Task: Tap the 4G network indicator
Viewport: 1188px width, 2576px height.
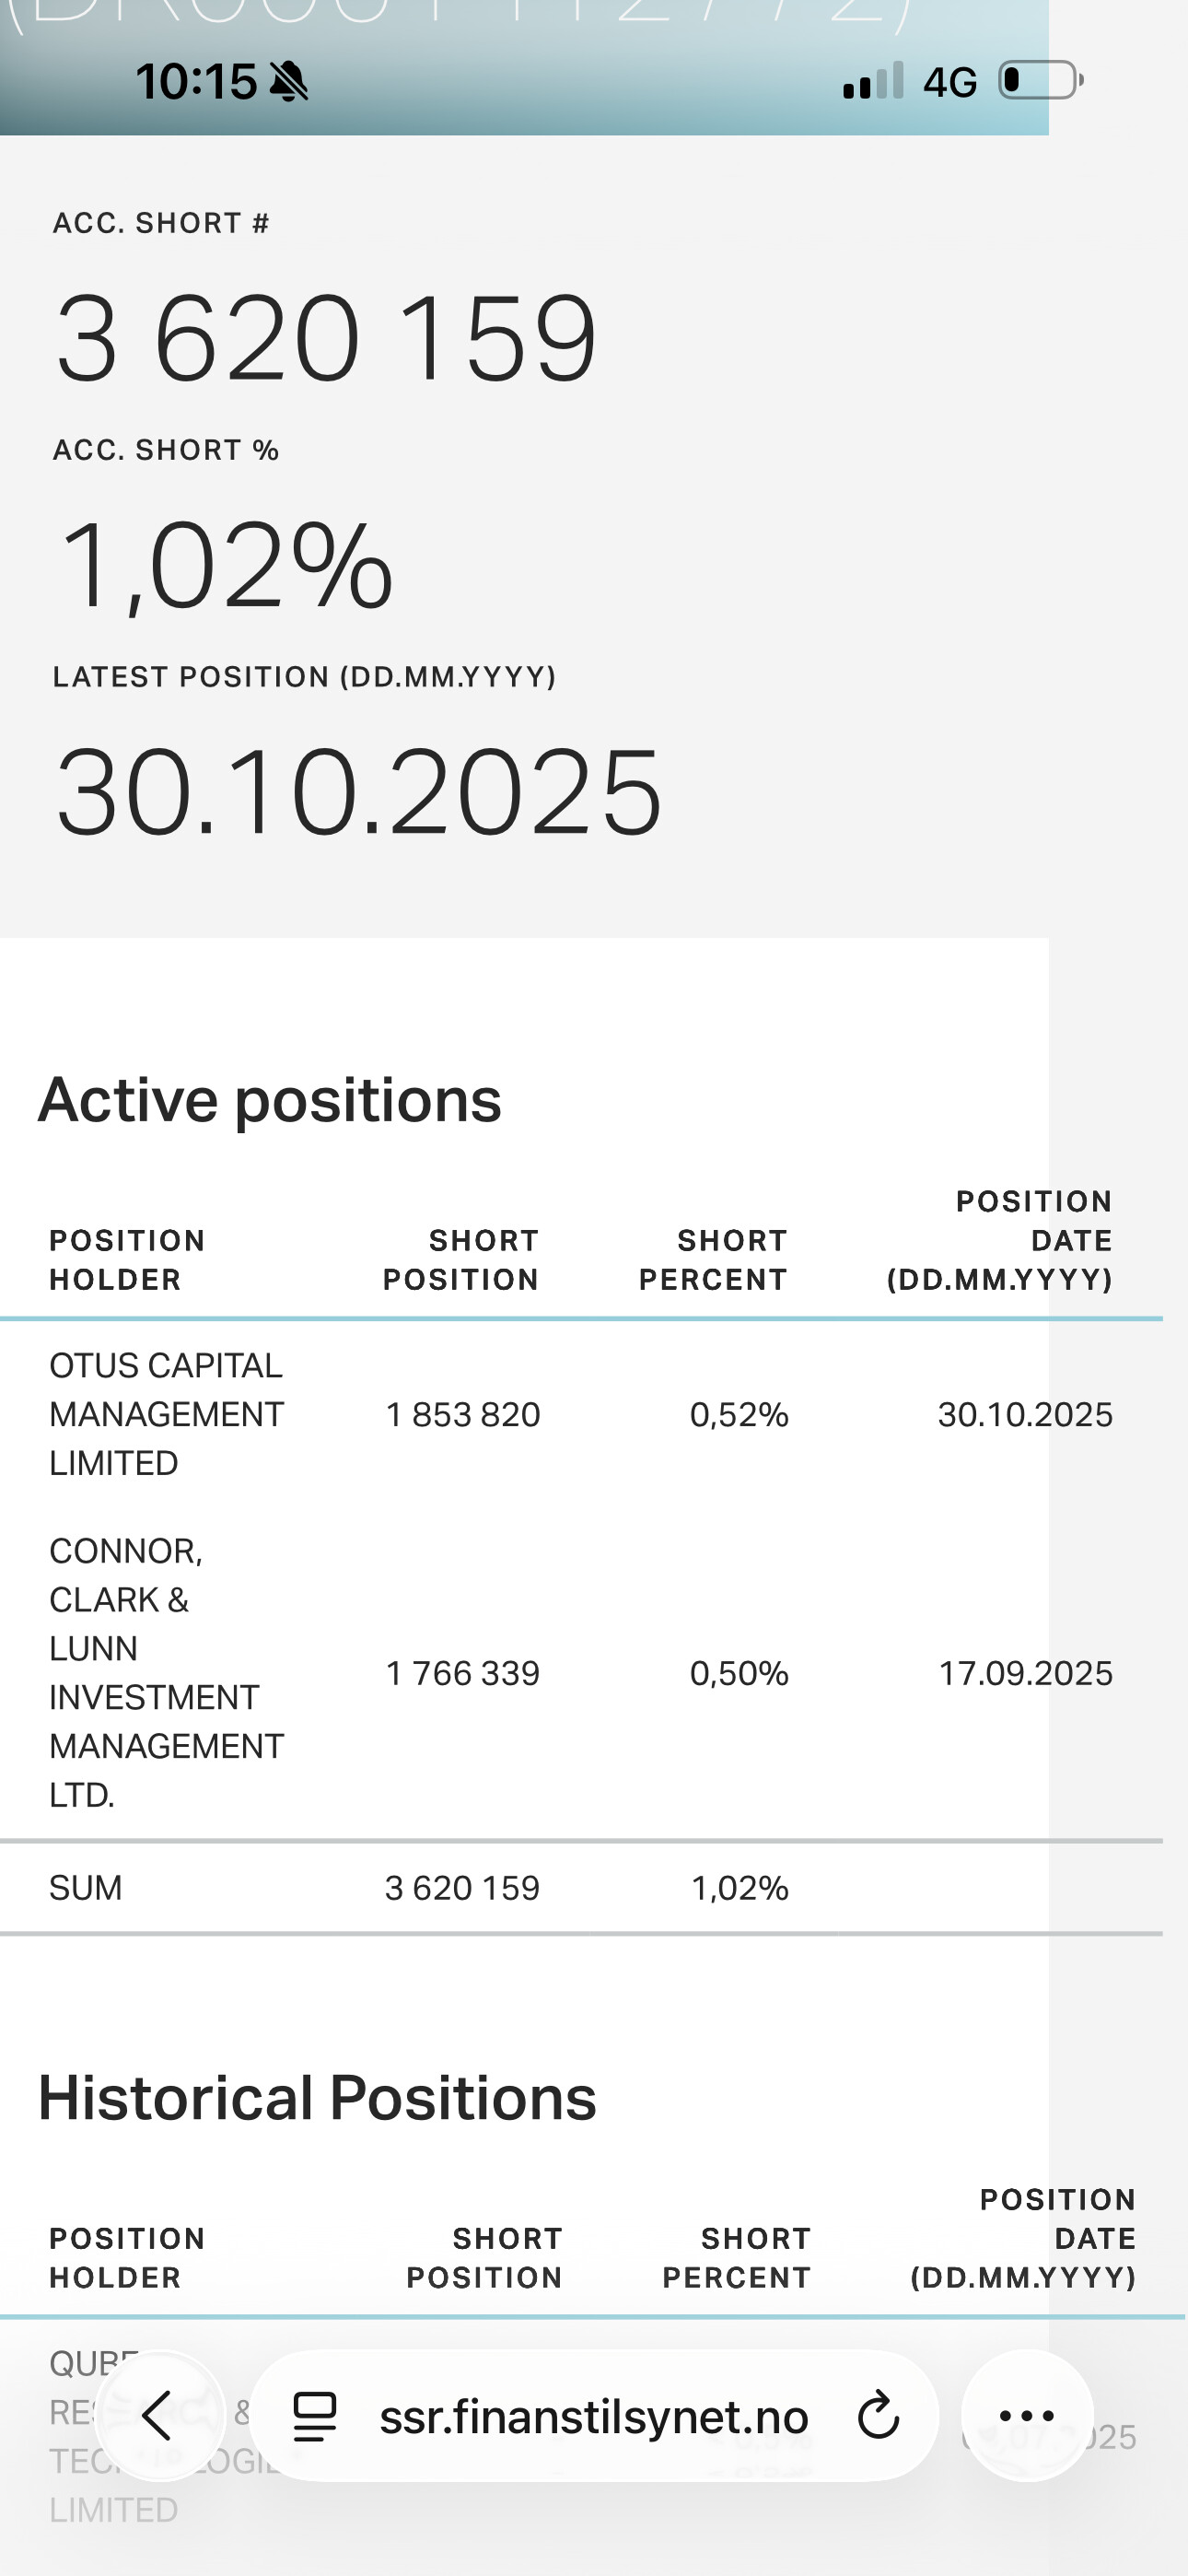Action: [x=949, y=82]
